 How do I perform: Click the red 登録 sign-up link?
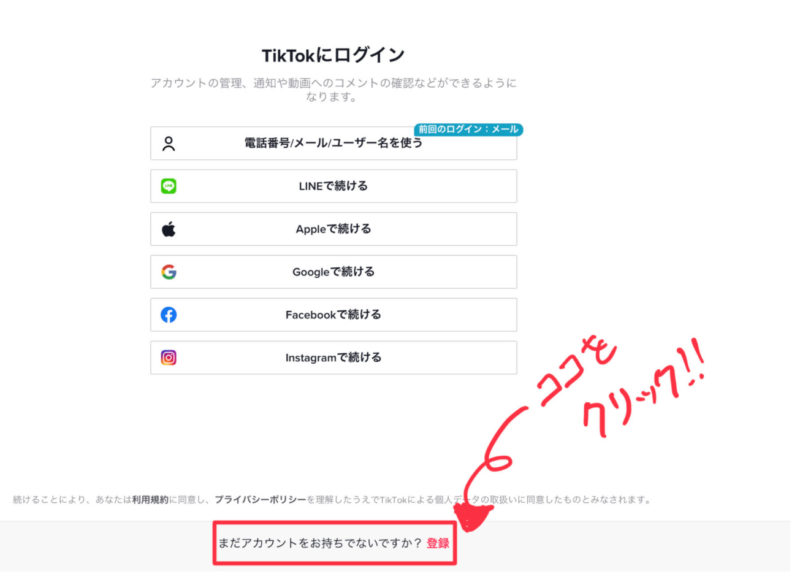[x=438, y=543]
